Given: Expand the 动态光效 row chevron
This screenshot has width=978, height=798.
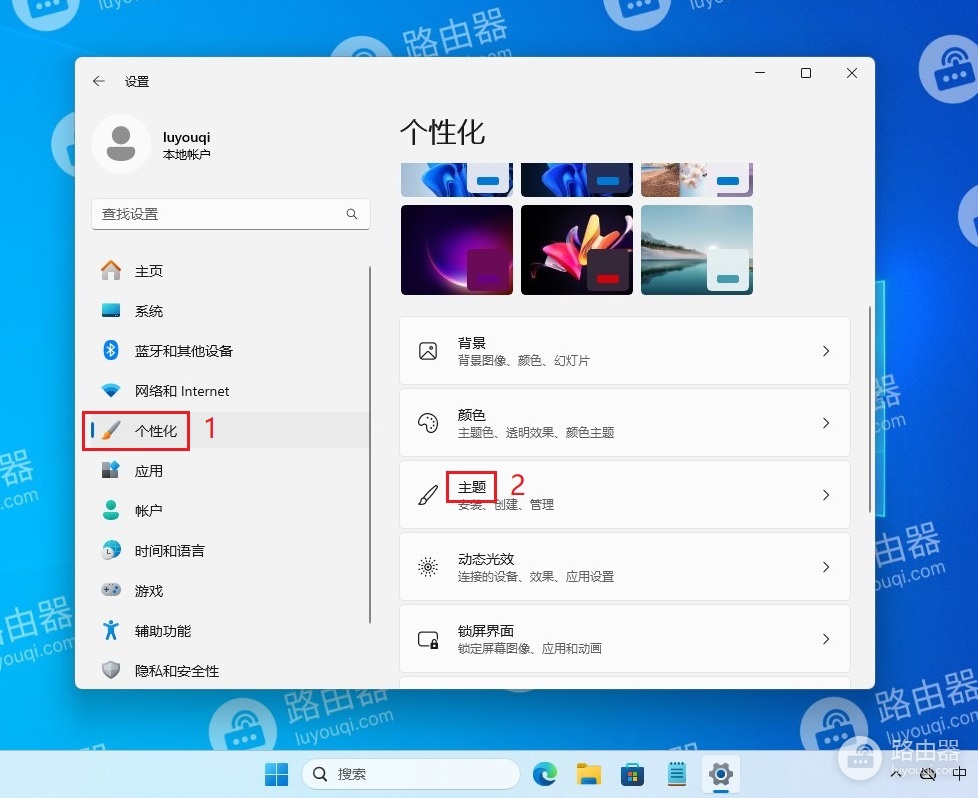Looking at the screenshot, I should (826, 567).
